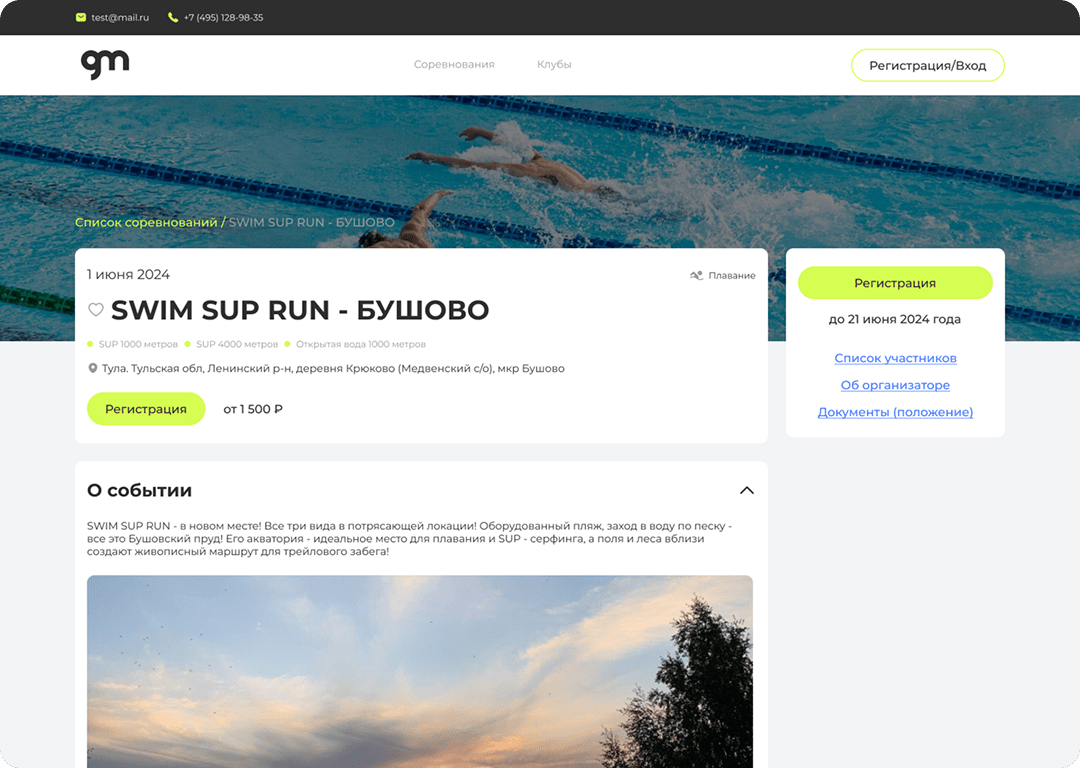Toggle the heart favorite icon

pos(96,310)
